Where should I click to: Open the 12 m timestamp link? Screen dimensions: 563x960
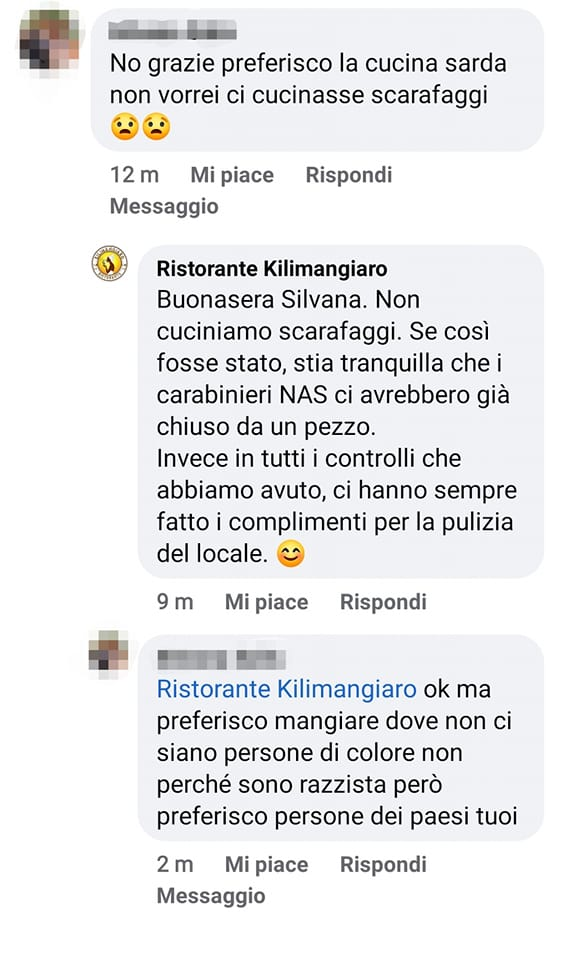pyautogui.click(x=134, y=175)
